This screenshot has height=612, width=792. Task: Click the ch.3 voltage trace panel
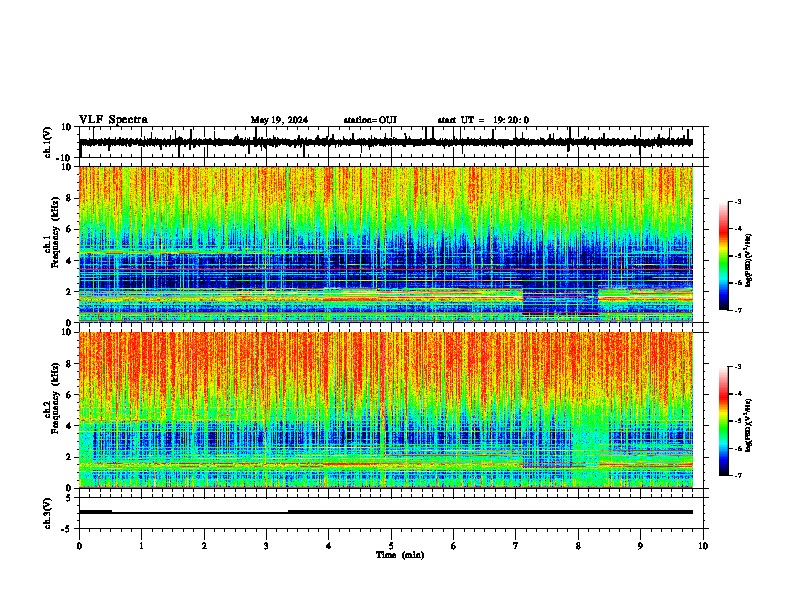coord(391,513)
